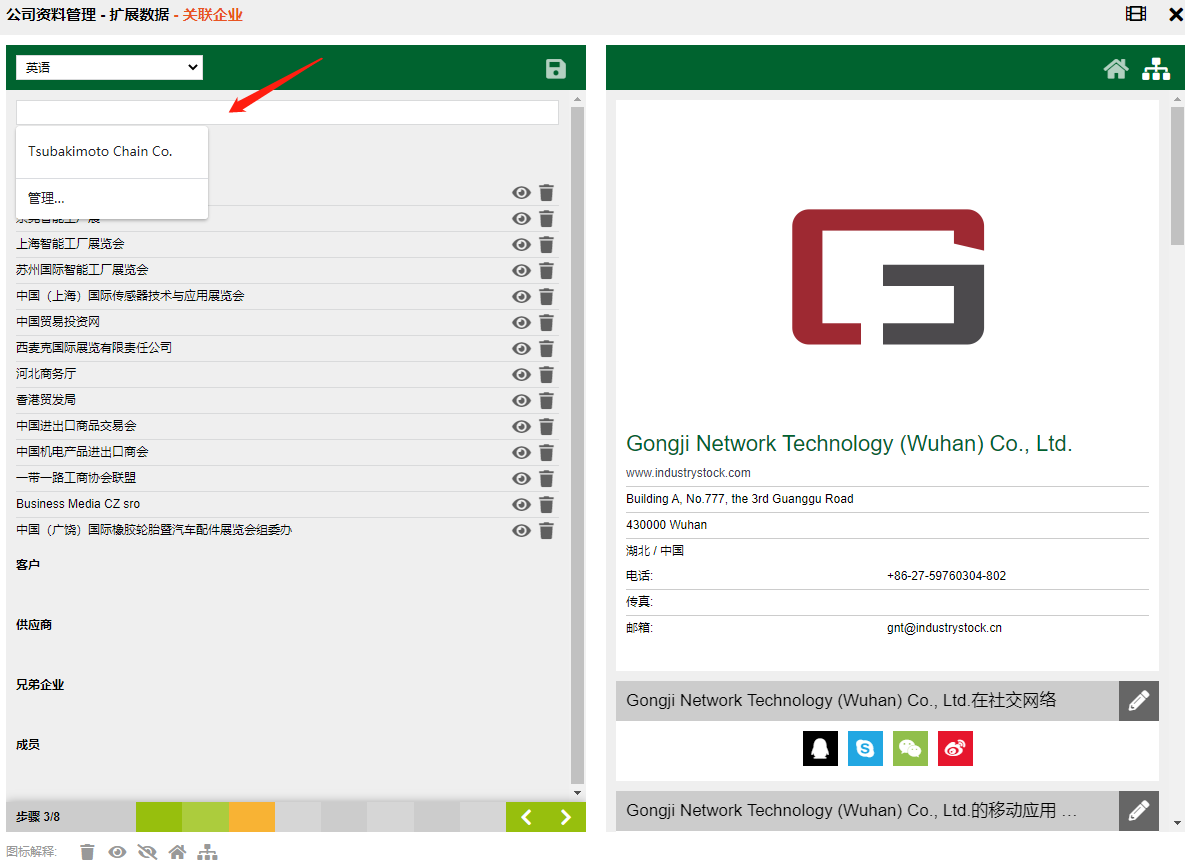Open the WeChat social icon
The width and height of the screenshot is (1185, 865).
pyautogui.click(x=910, y=748)
